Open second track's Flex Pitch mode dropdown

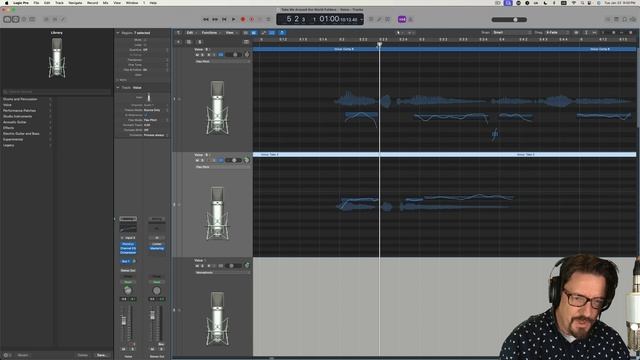(223, 167)
